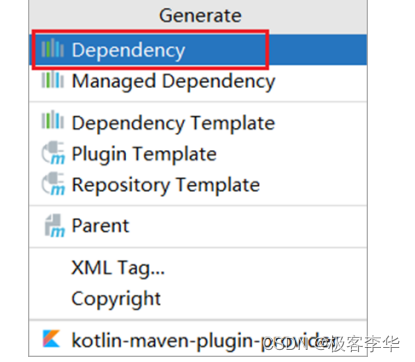This screenshot has width=415, height=362.
Task: Insert a Plugin Template
Action: pos(198,154)
